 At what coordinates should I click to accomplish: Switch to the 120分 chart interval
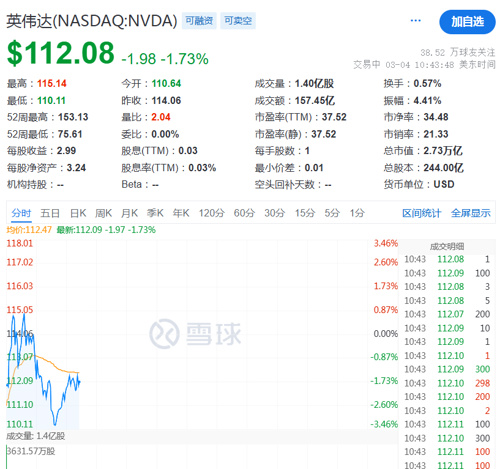212,213
